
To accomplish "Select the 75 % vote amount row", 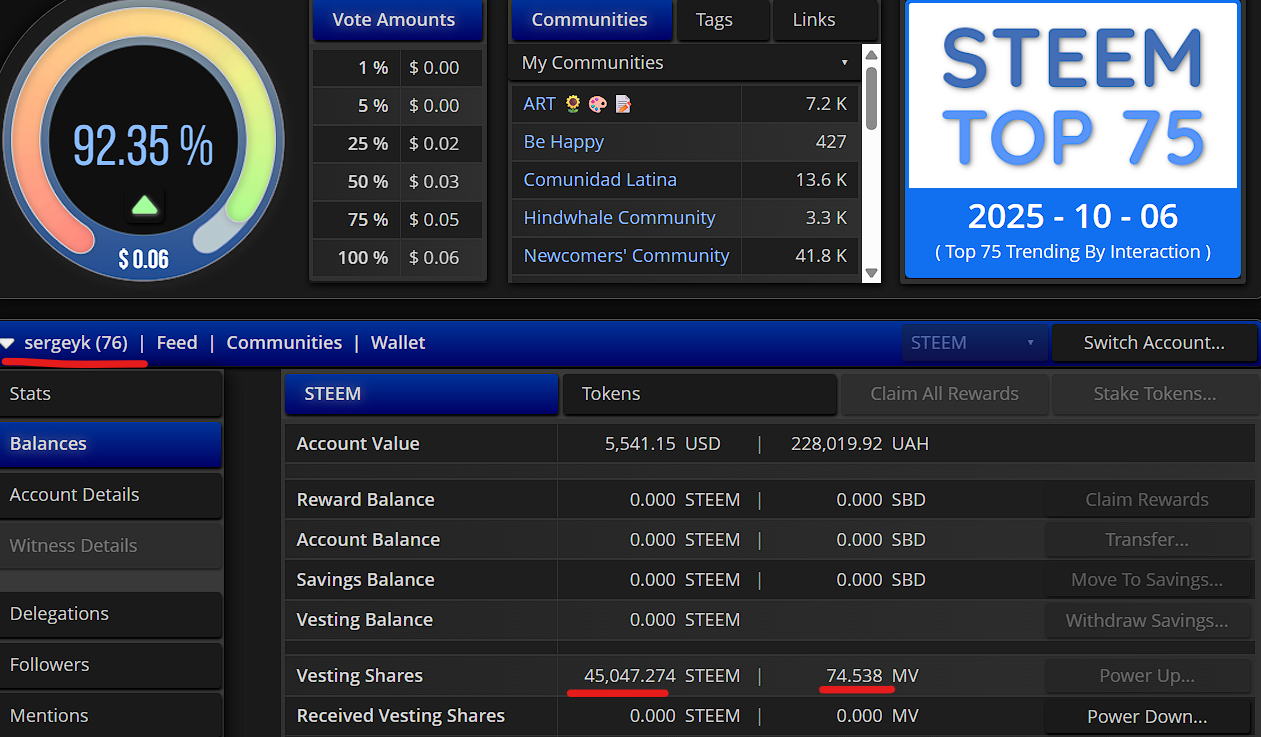I will pyautogui.click(x=397, y=220).
